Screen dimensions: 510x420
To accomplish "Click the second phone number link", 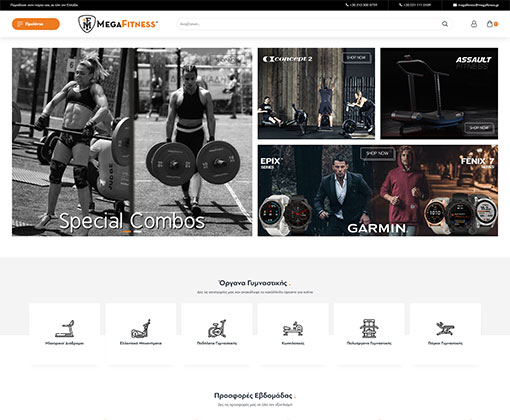I will click(x=415, y=5).
